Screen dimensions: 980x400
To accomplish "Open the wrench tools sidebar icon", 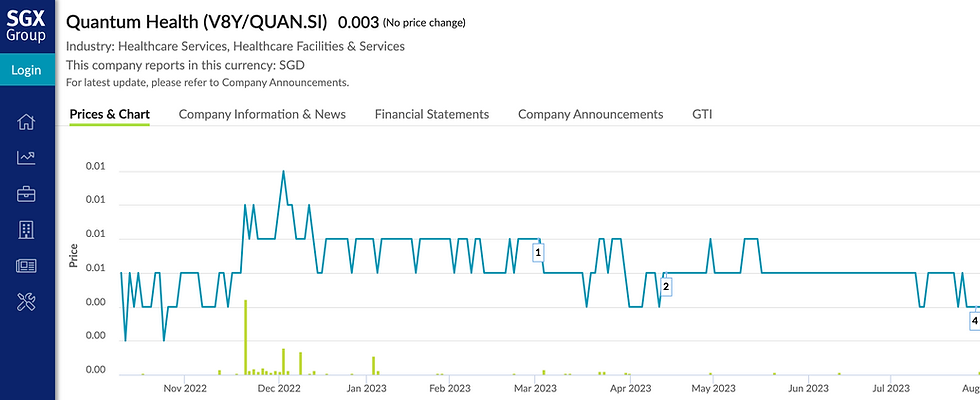I will pyautogui.click(x=26, y=302).
